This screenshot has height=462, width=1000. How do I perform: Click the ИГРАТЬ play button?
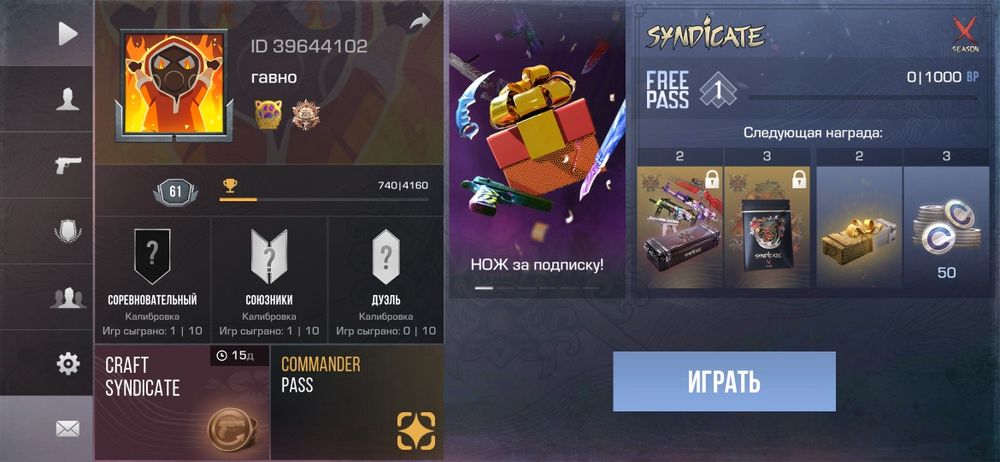(x=724, y=381)
